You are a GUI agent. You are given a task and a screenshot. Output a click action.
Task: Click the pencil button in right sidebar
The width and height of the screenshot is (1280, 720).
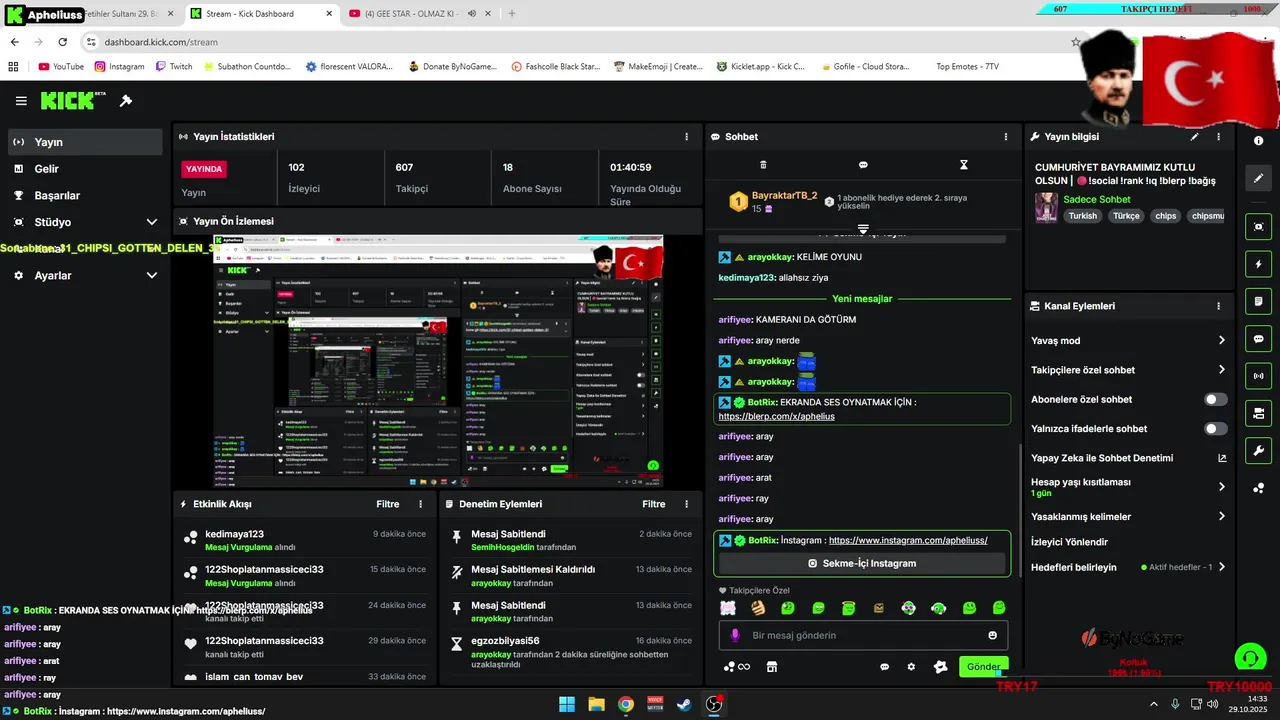pos(1259,178)
